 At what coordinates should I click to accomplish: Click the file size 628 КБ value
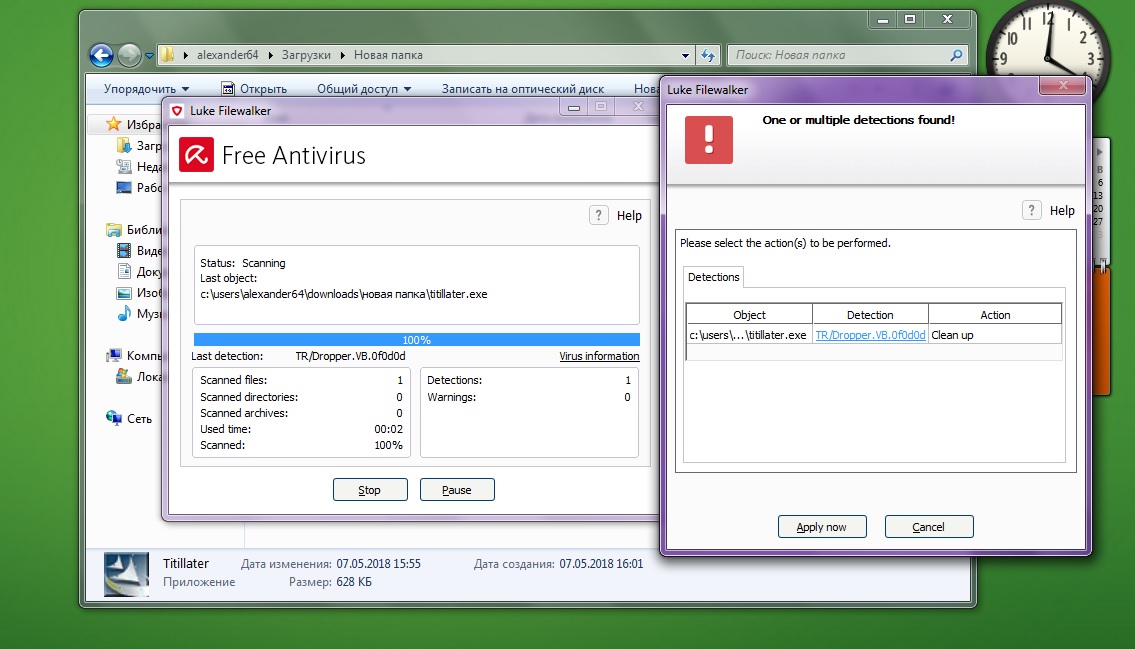click(x=354, y=582)
